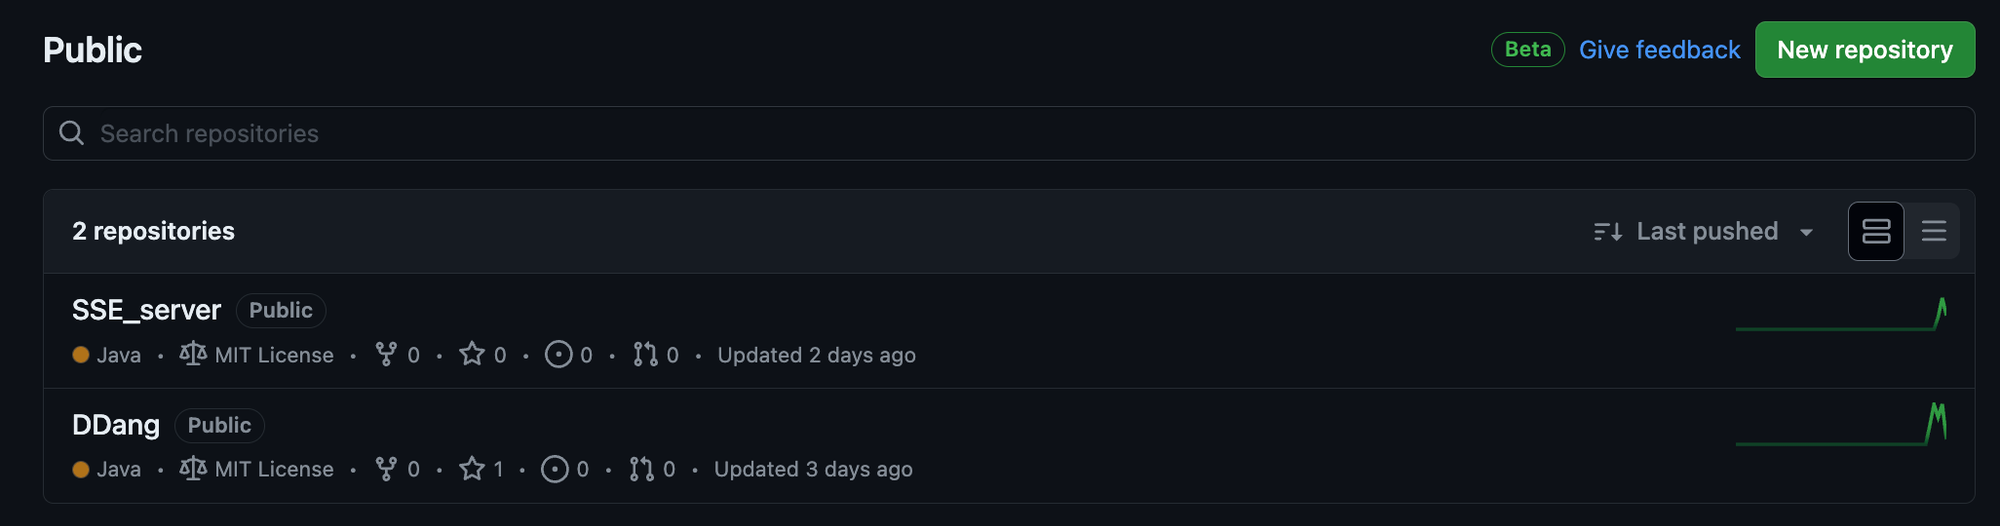
Task: Click the New repository button
Action: (1865, 49)
